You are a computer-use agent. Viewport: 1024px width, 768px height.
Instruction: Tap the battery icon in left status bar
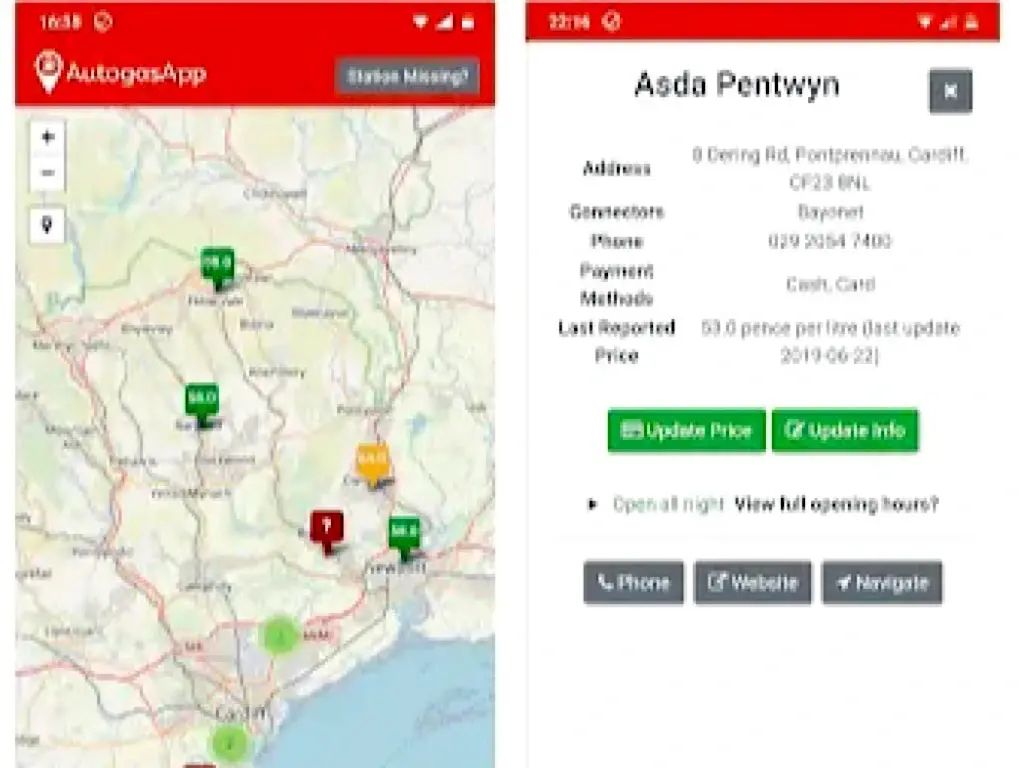tap(468, 22)
